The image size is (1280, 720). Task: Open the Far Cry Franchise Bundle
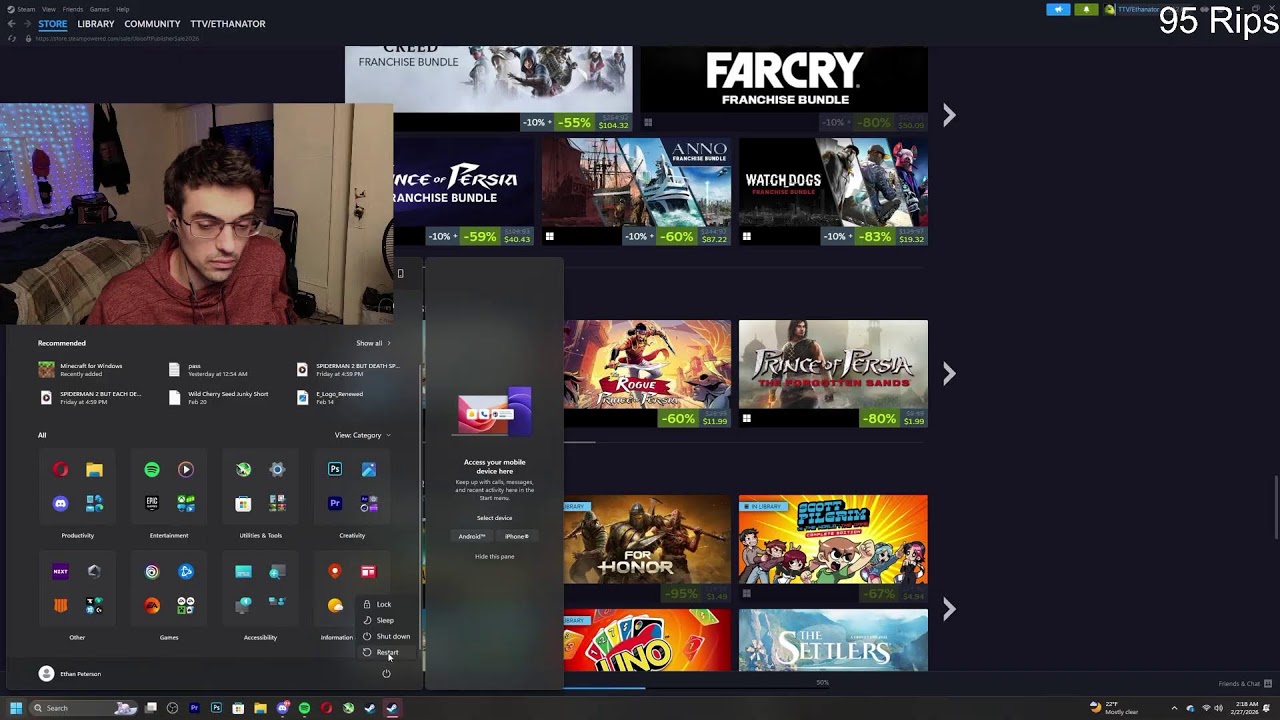pyautogui.click(x=784, y=89)
